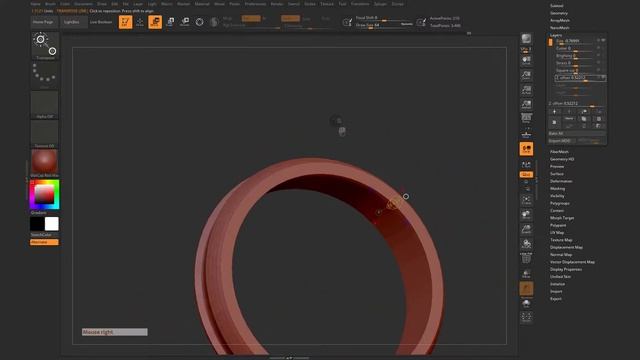Click the BPR render icon
The image size is (640, 360).
coord(526,39)
